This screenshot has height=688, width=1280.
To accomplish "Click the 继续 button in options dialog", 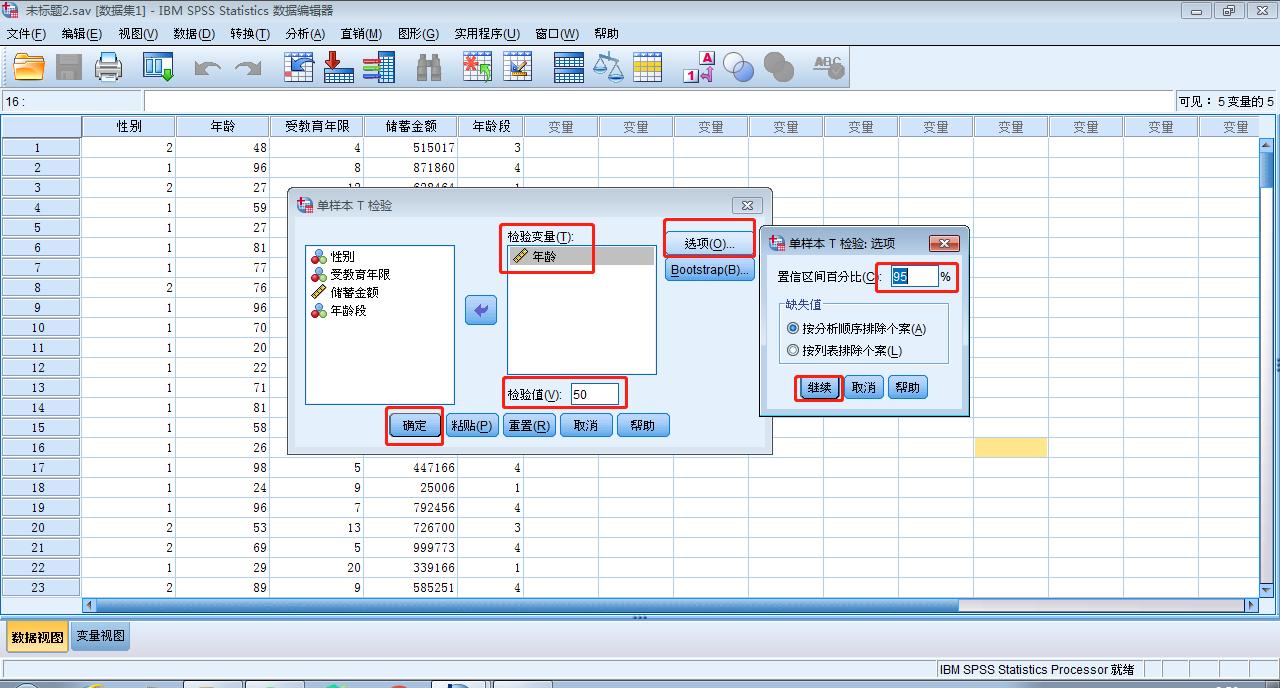I will click(x=817, y=388).
